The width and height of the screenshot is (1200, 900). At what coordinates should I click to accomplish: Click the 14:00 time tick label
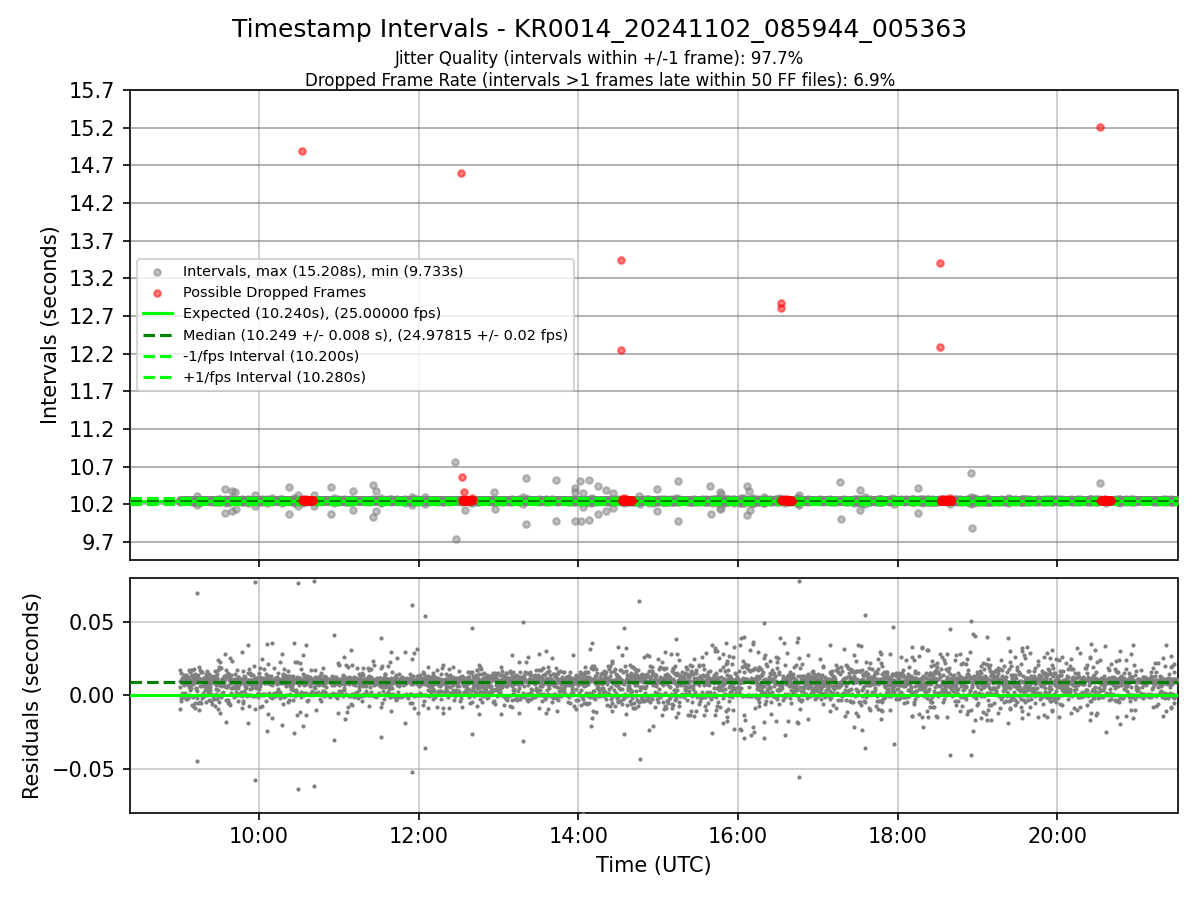578,834
